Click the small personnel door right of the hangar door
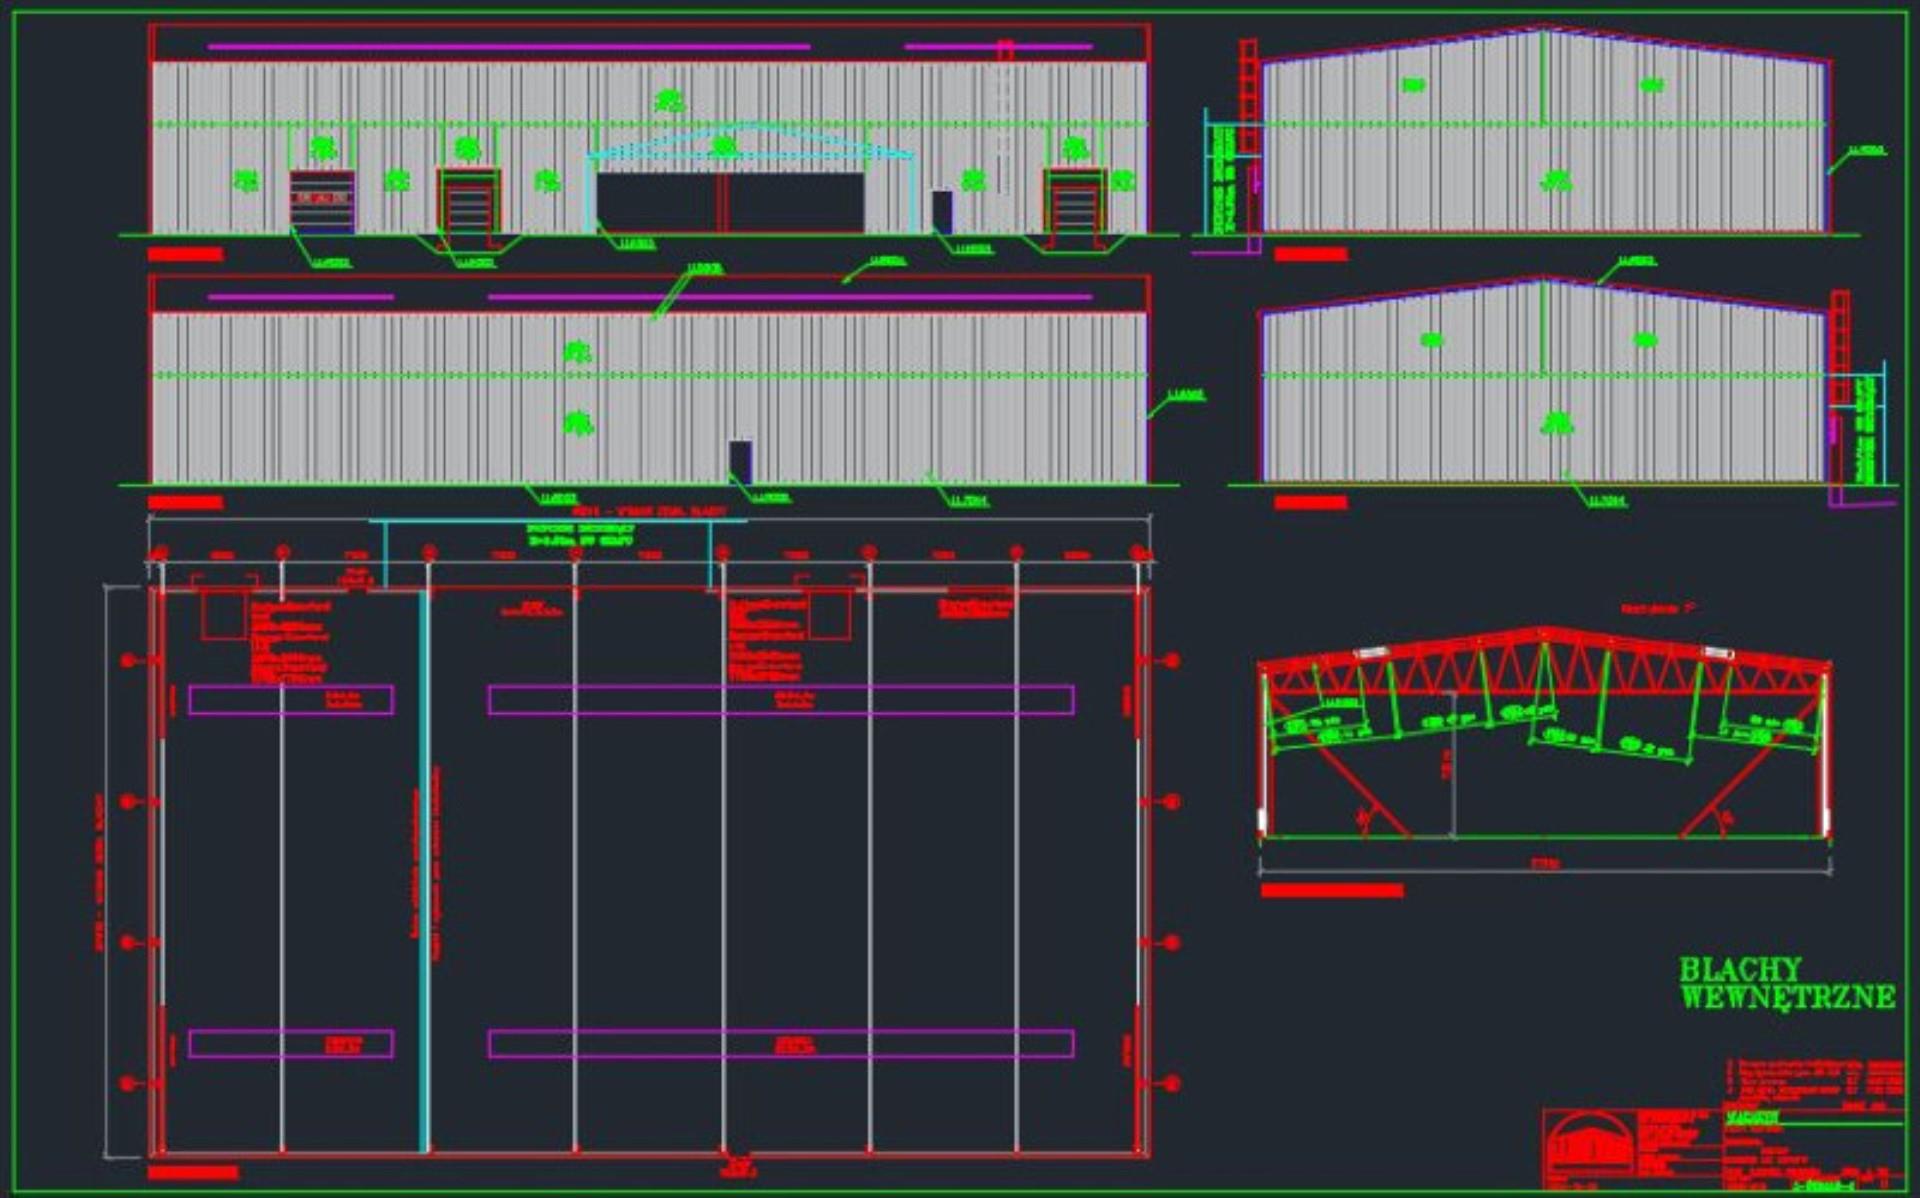 942,212
